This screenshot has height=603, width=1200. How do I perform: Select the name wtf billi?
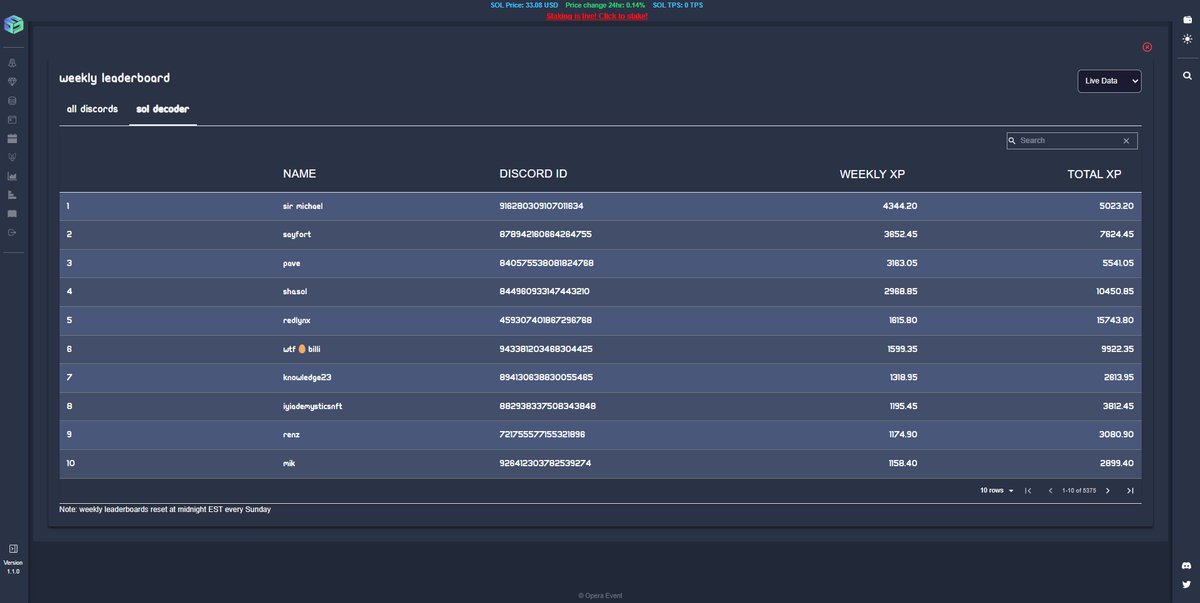[x=301, y=349]
